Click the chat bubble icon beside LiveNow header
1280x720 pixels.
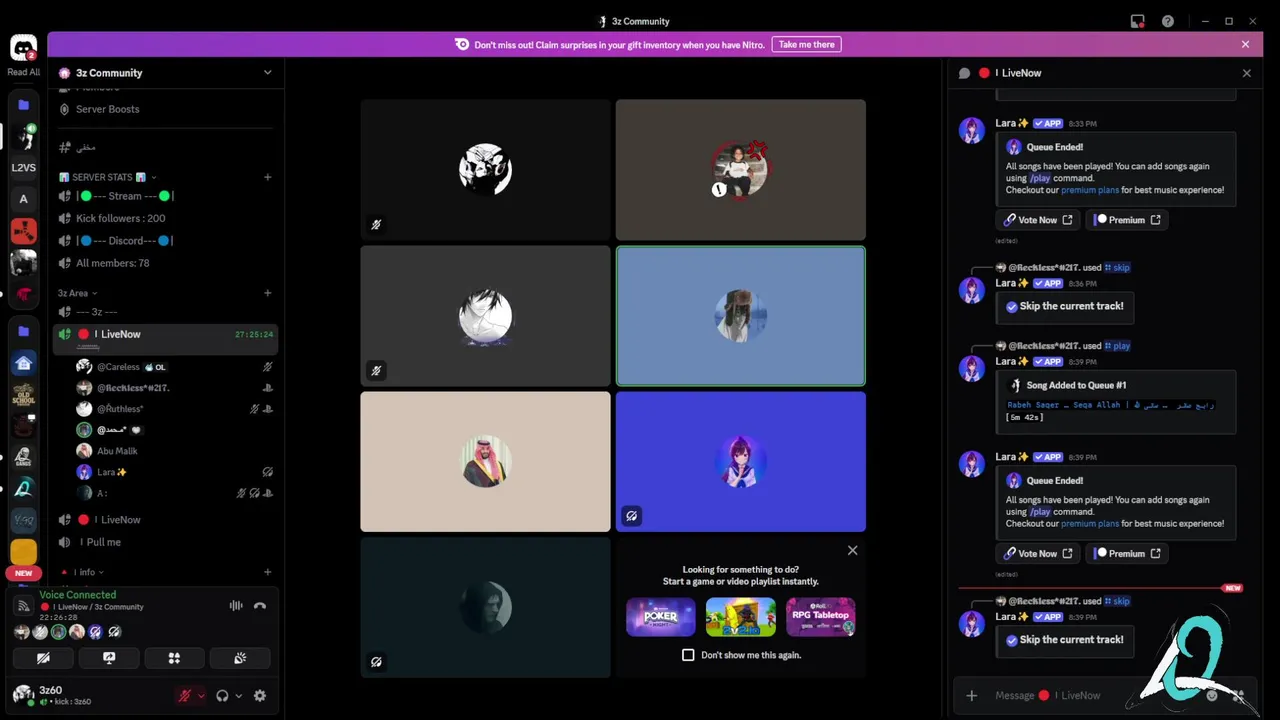click(964, 73)
